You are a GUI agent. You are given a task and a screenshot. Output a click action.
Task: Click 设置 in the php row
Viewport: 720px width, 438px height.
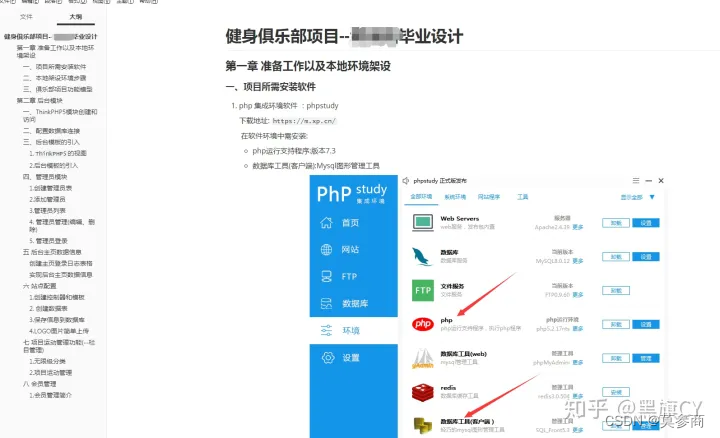[x=646, y=325]
